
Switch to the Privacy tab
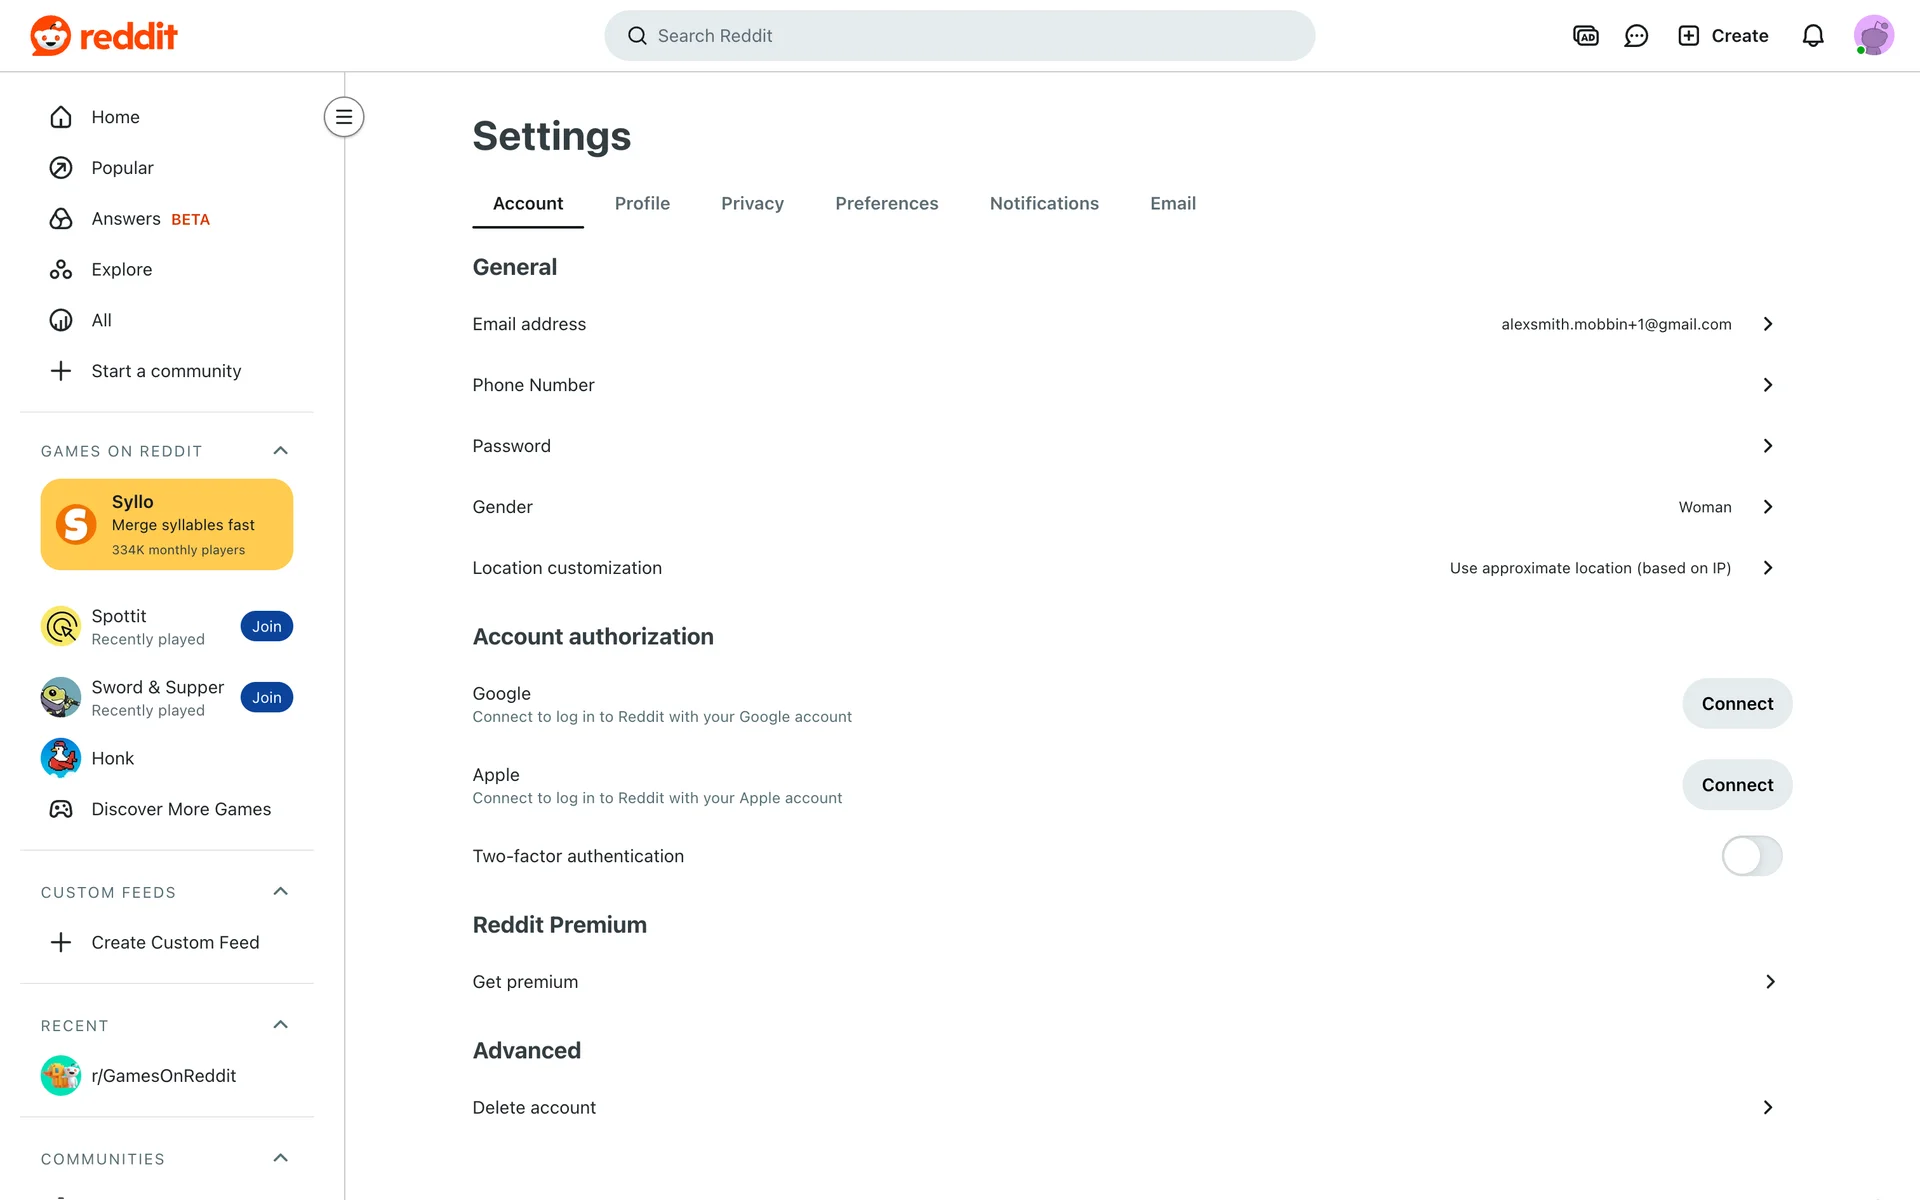point(752,204)
